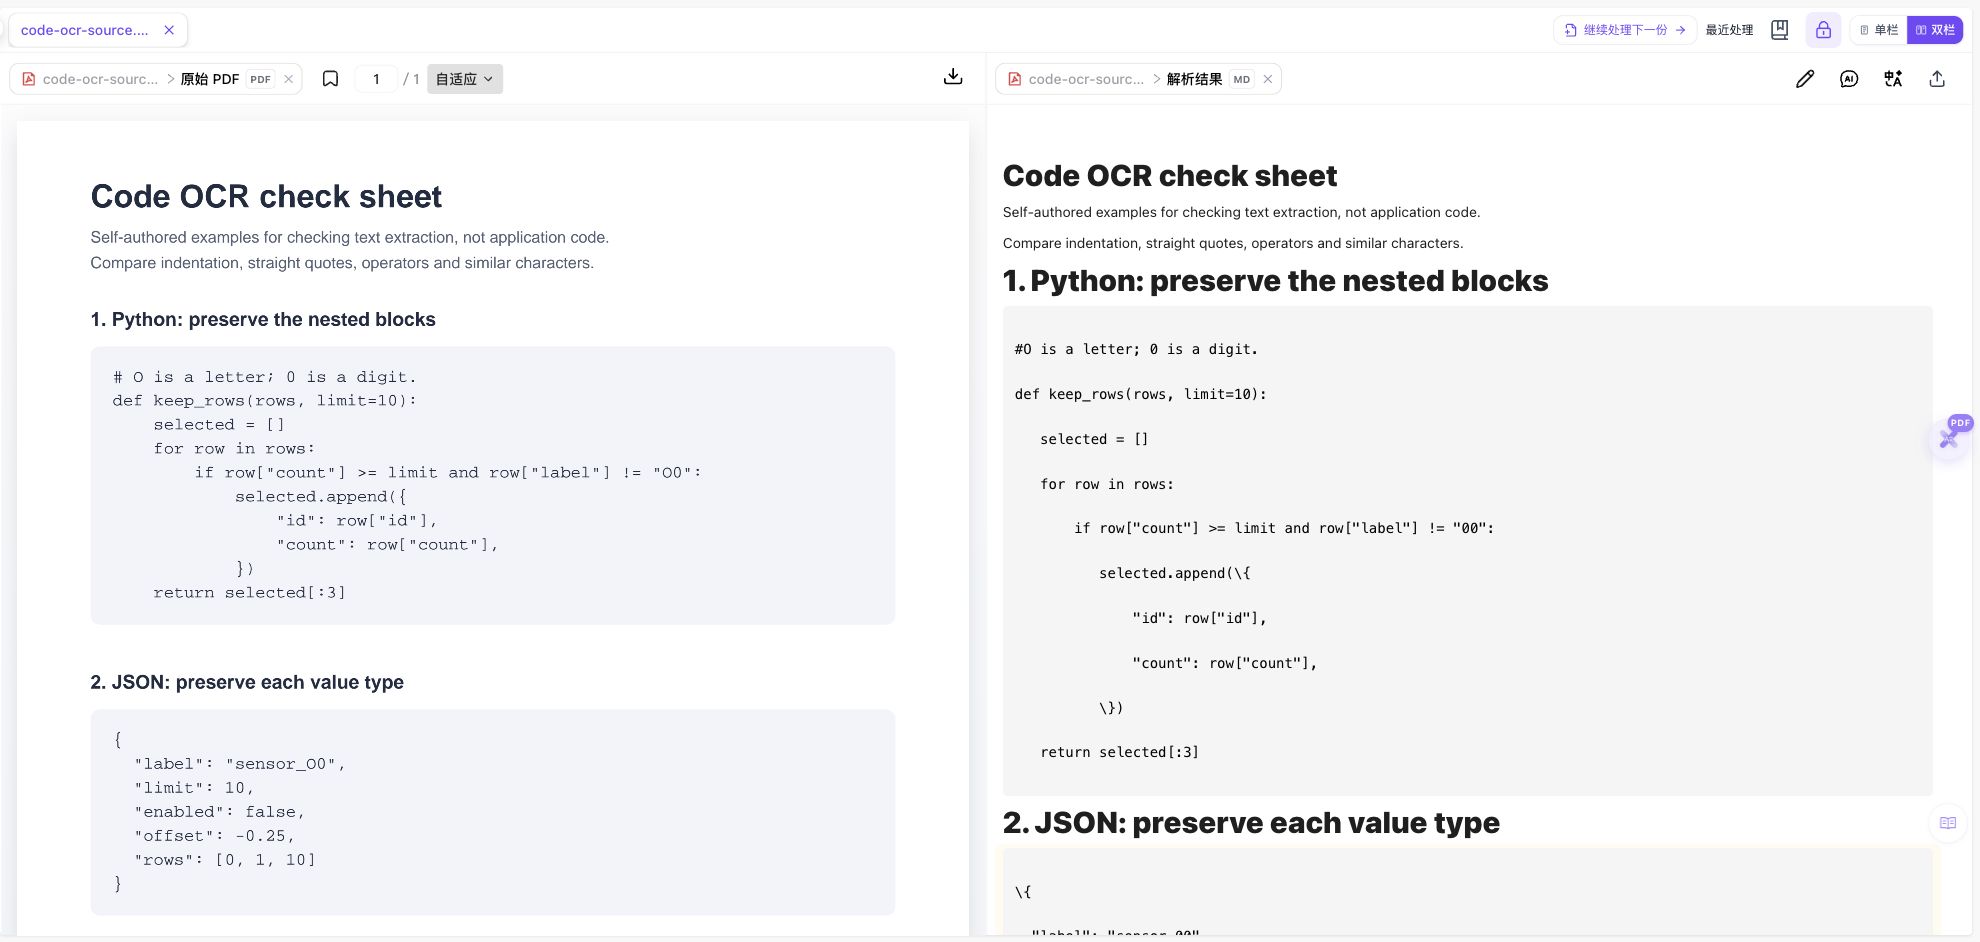
Task: Close the 解析结果 MD tab
Action: [1268, 79]
